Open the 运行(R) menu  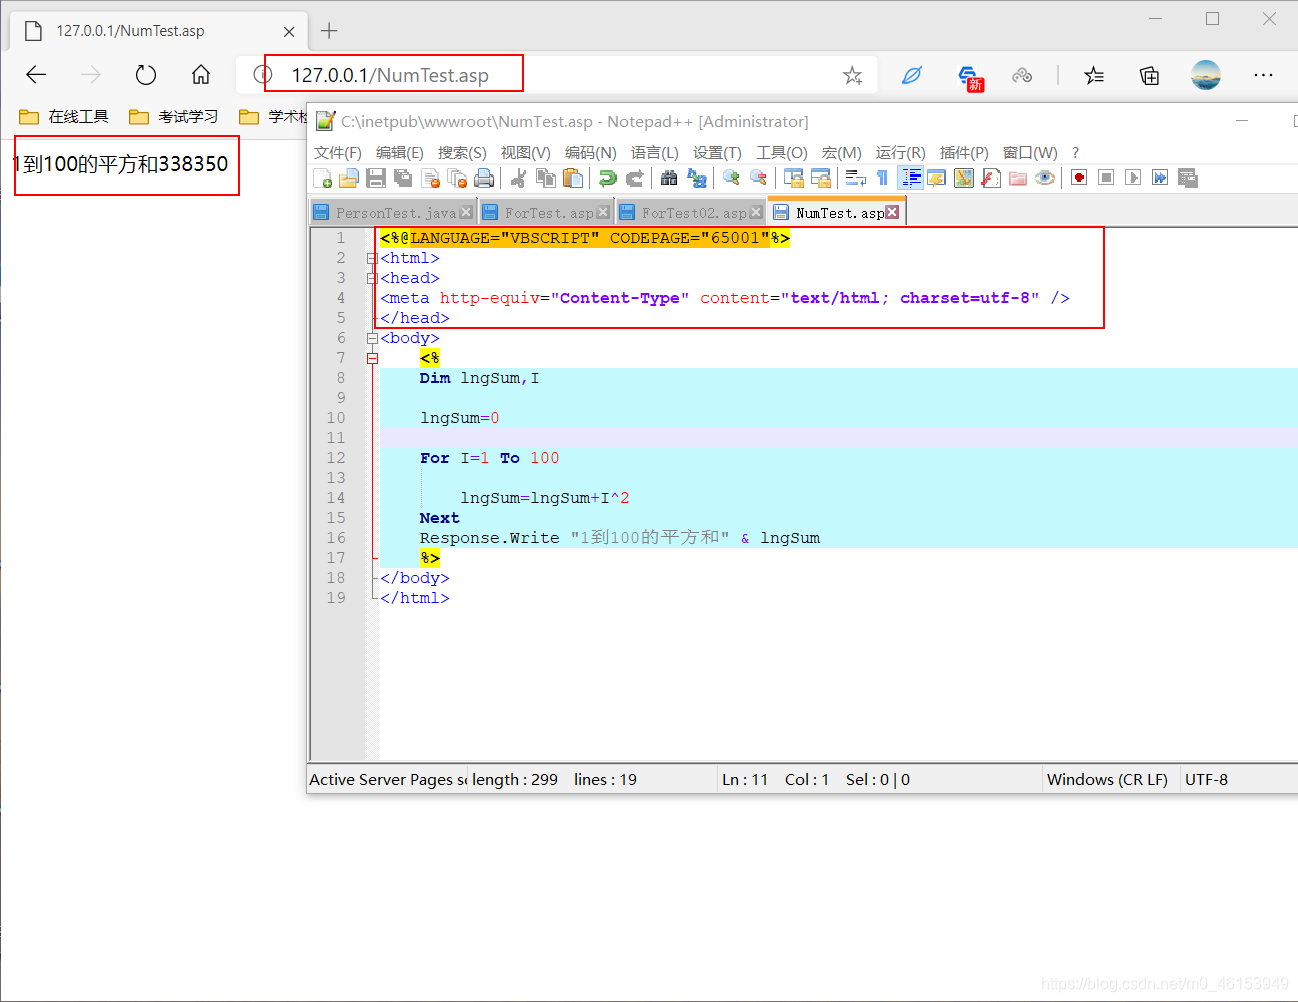point(901,152)
